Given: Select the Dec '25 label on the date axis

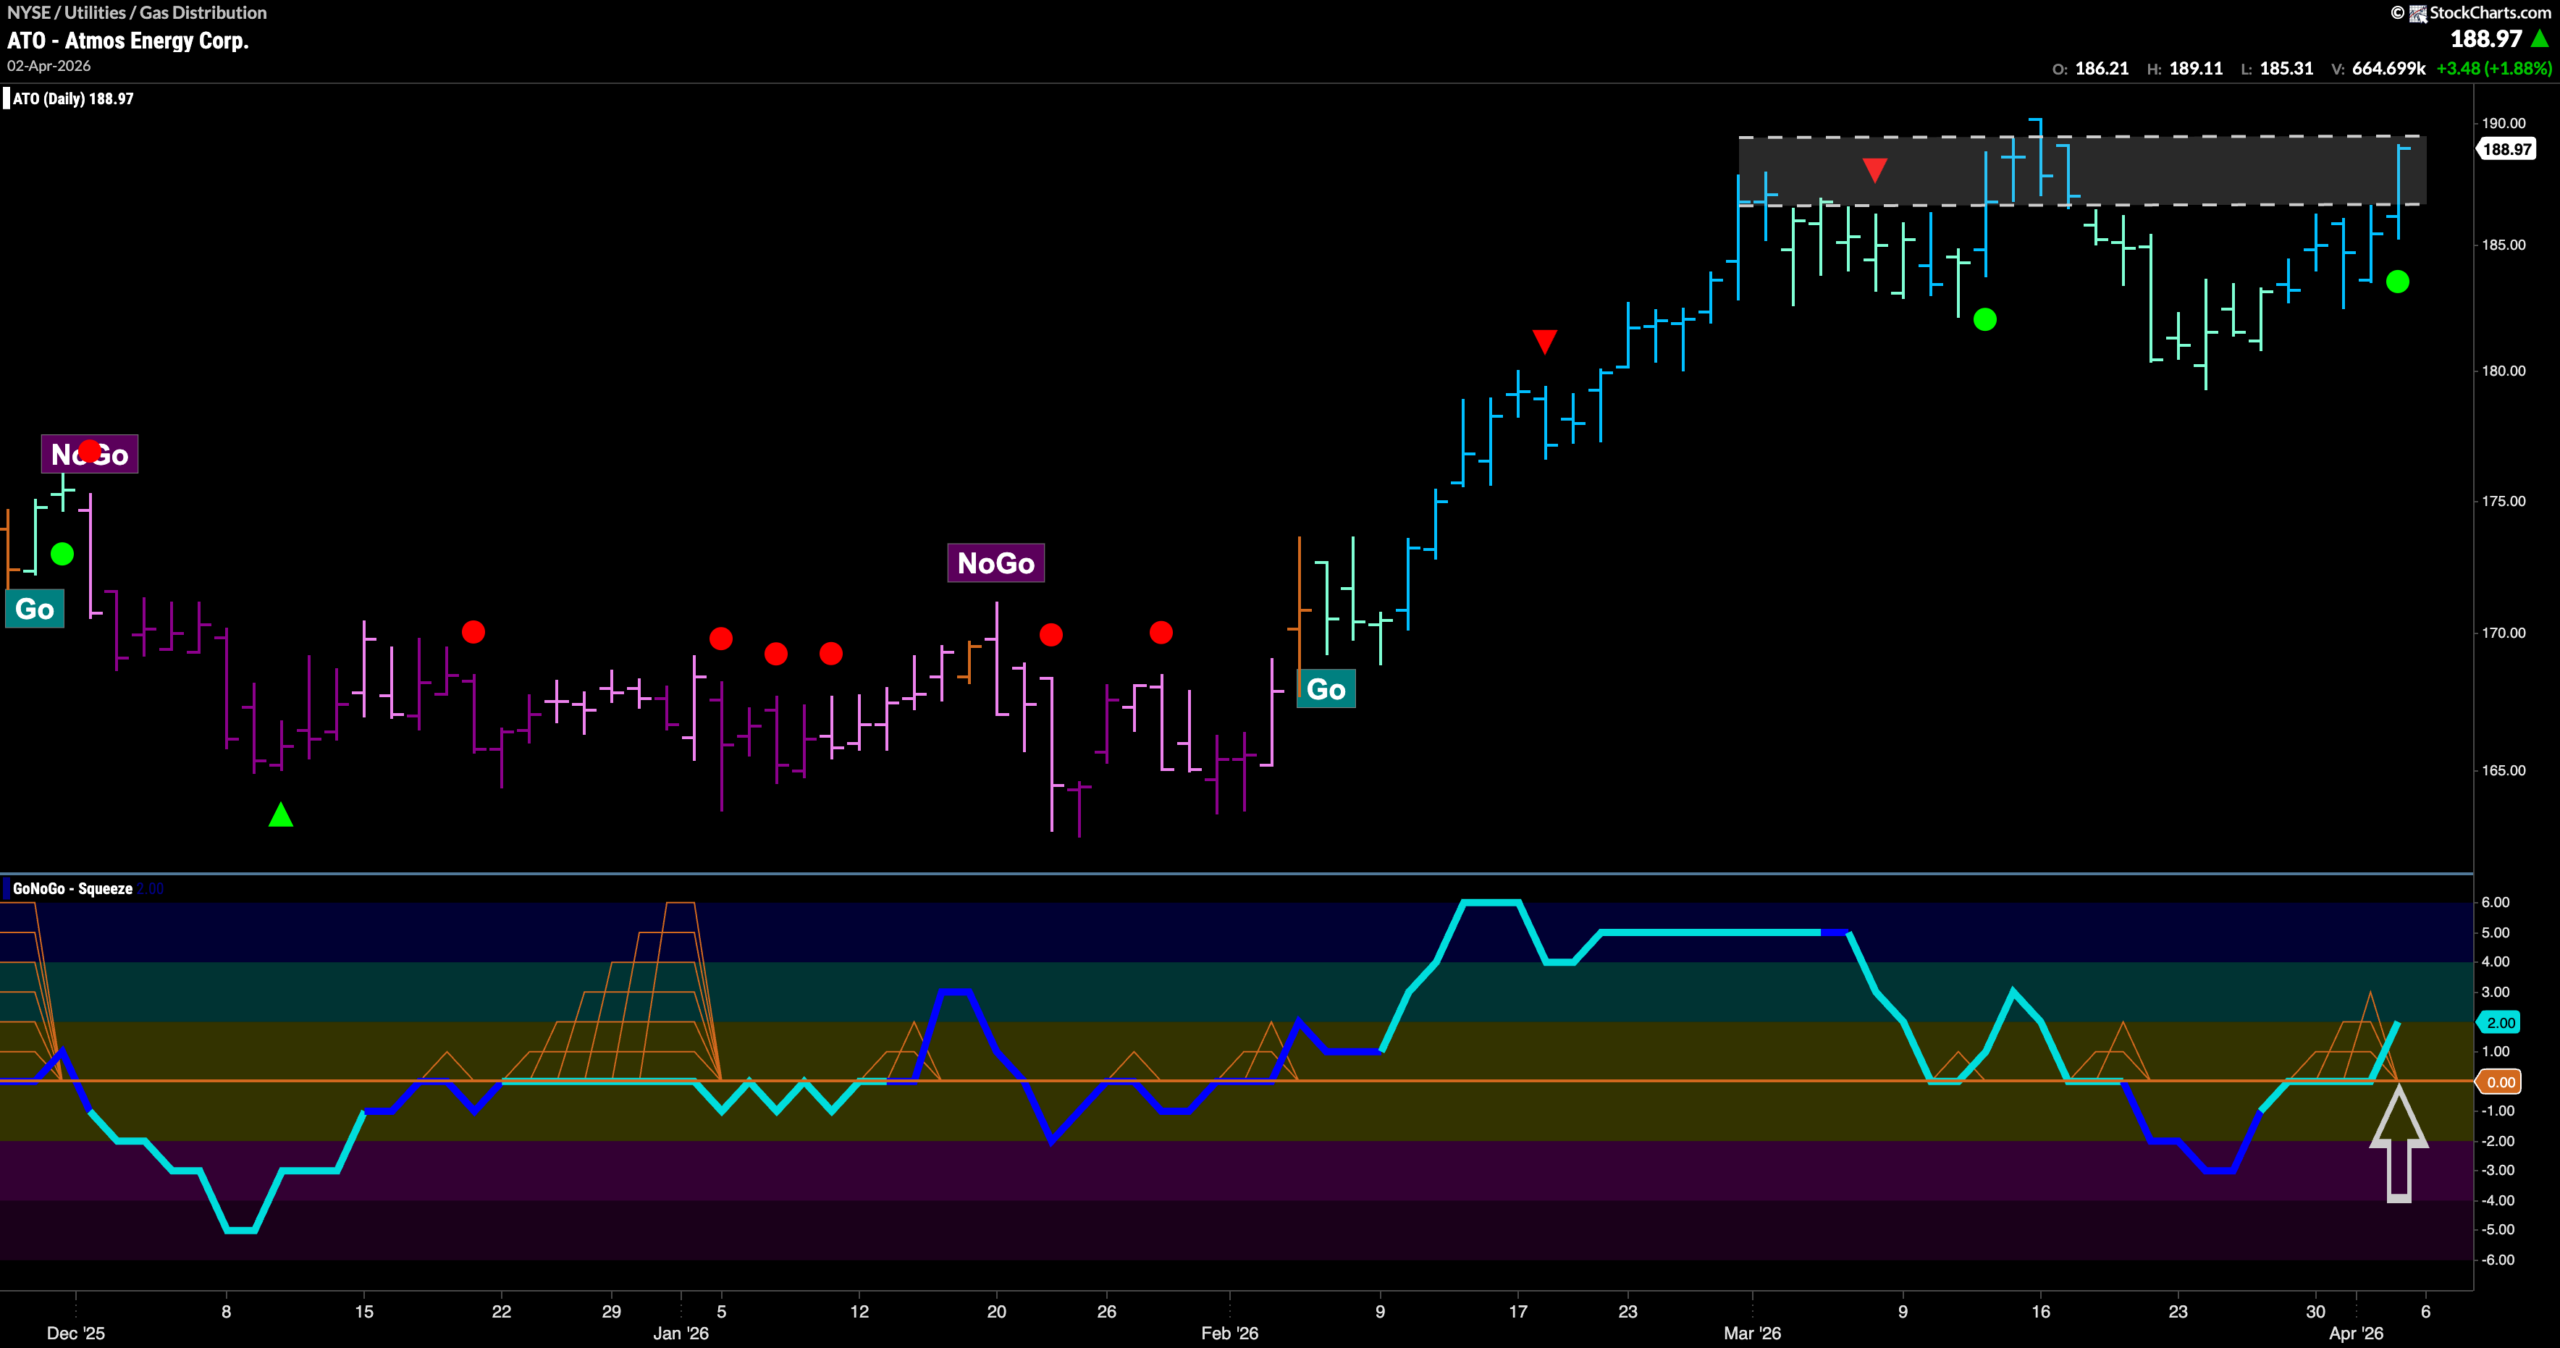Looking at the screenshot, I should coord(76,1333).
